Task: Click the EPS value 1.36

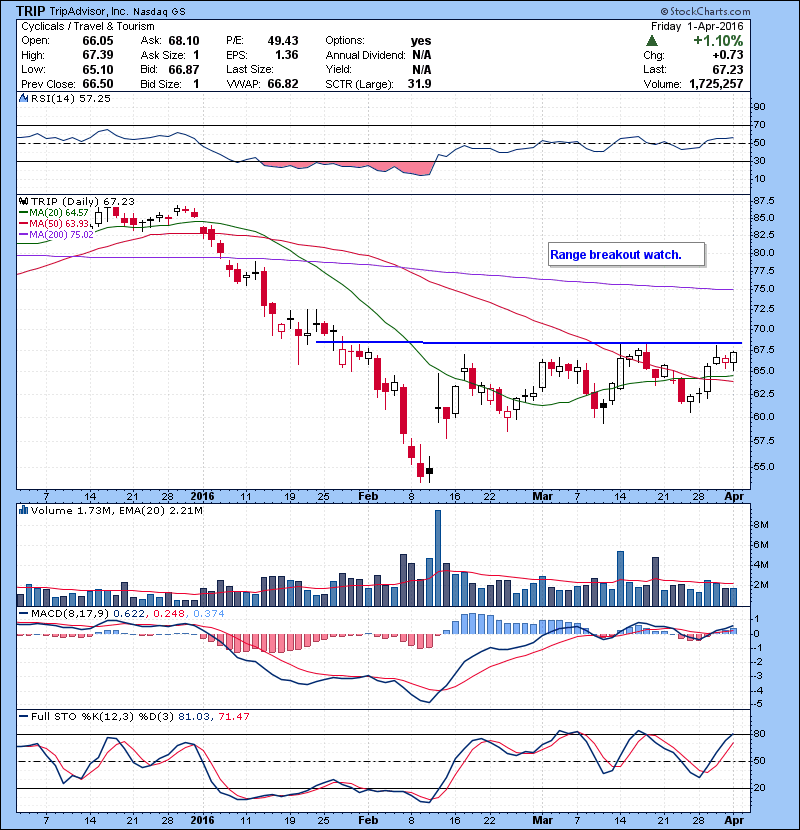Action: pos(286,55)
